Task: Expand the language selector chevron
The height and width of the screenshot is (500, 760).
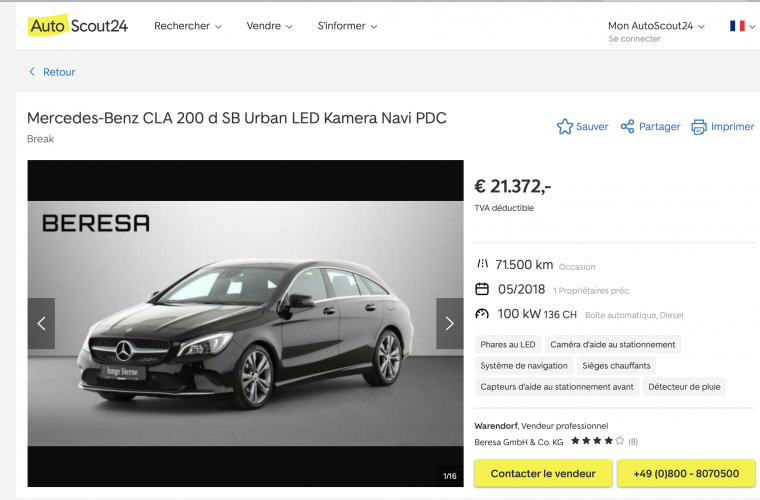Action: [x=752, y=27]
